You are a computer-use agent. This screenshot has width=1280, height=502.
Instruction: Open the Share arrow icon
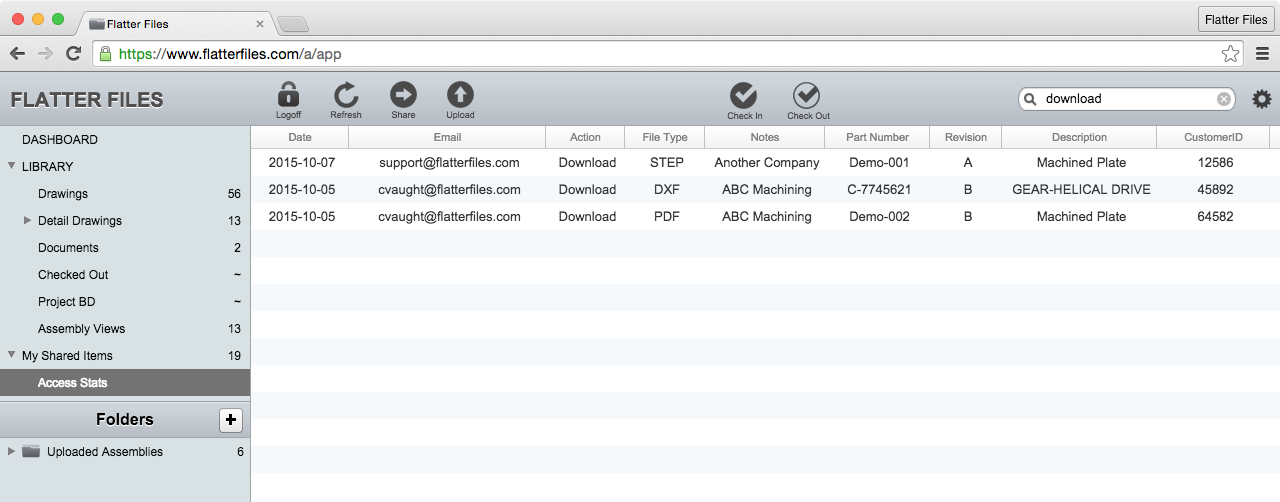403,95
